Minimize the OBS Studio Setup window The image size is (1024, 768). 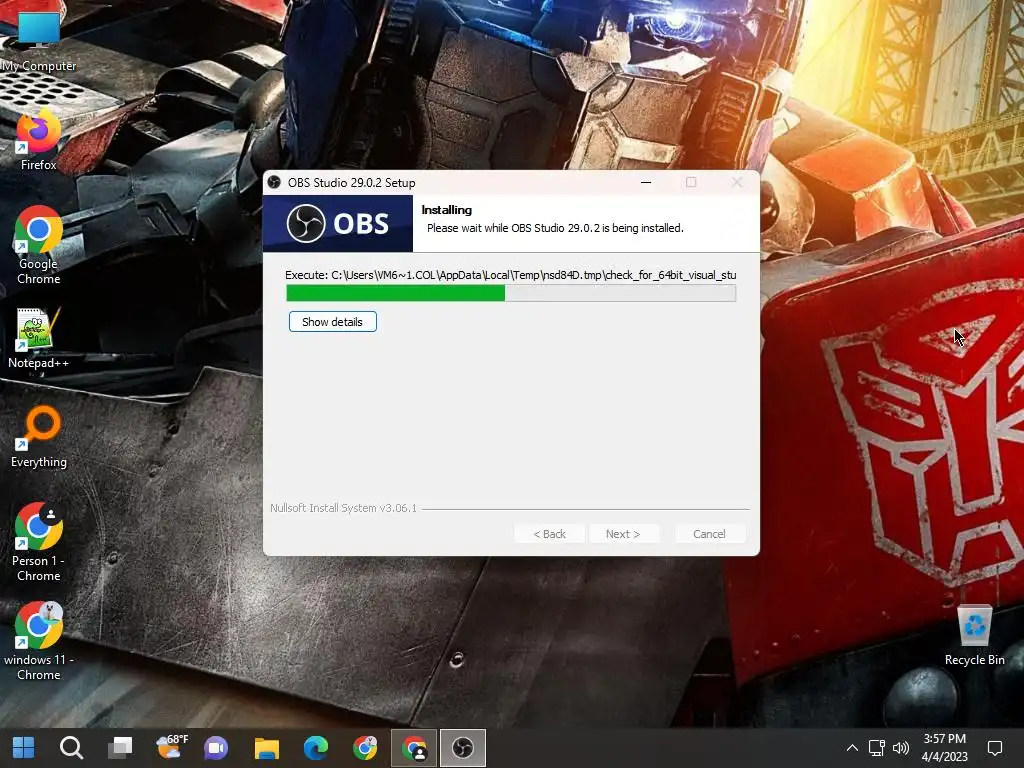click(x=646, y=182)
